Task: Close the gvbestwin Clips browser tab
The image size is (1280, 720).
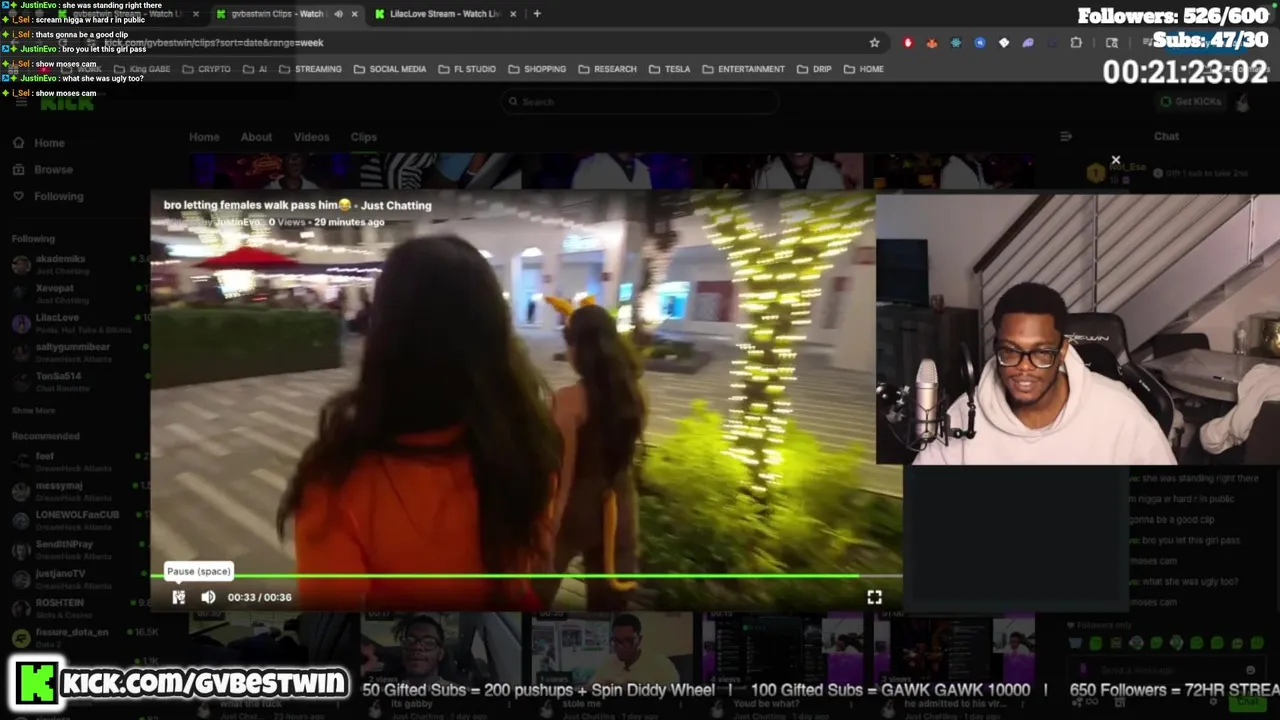Action: 354,14
